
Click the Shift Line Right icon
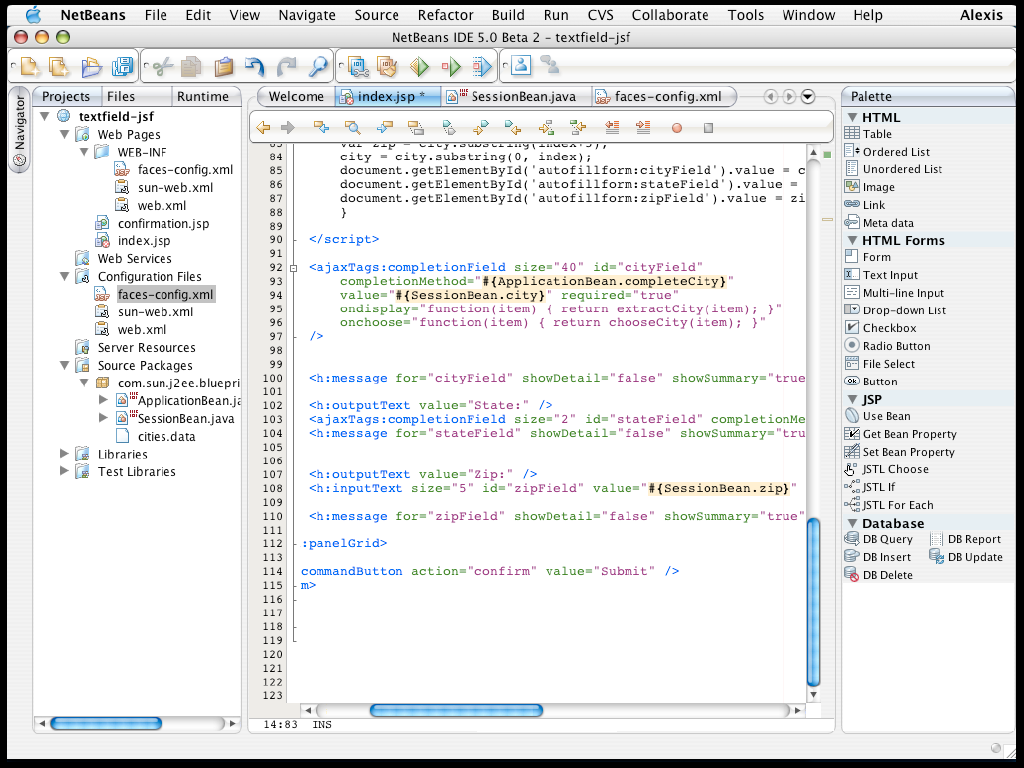[643, 127]
